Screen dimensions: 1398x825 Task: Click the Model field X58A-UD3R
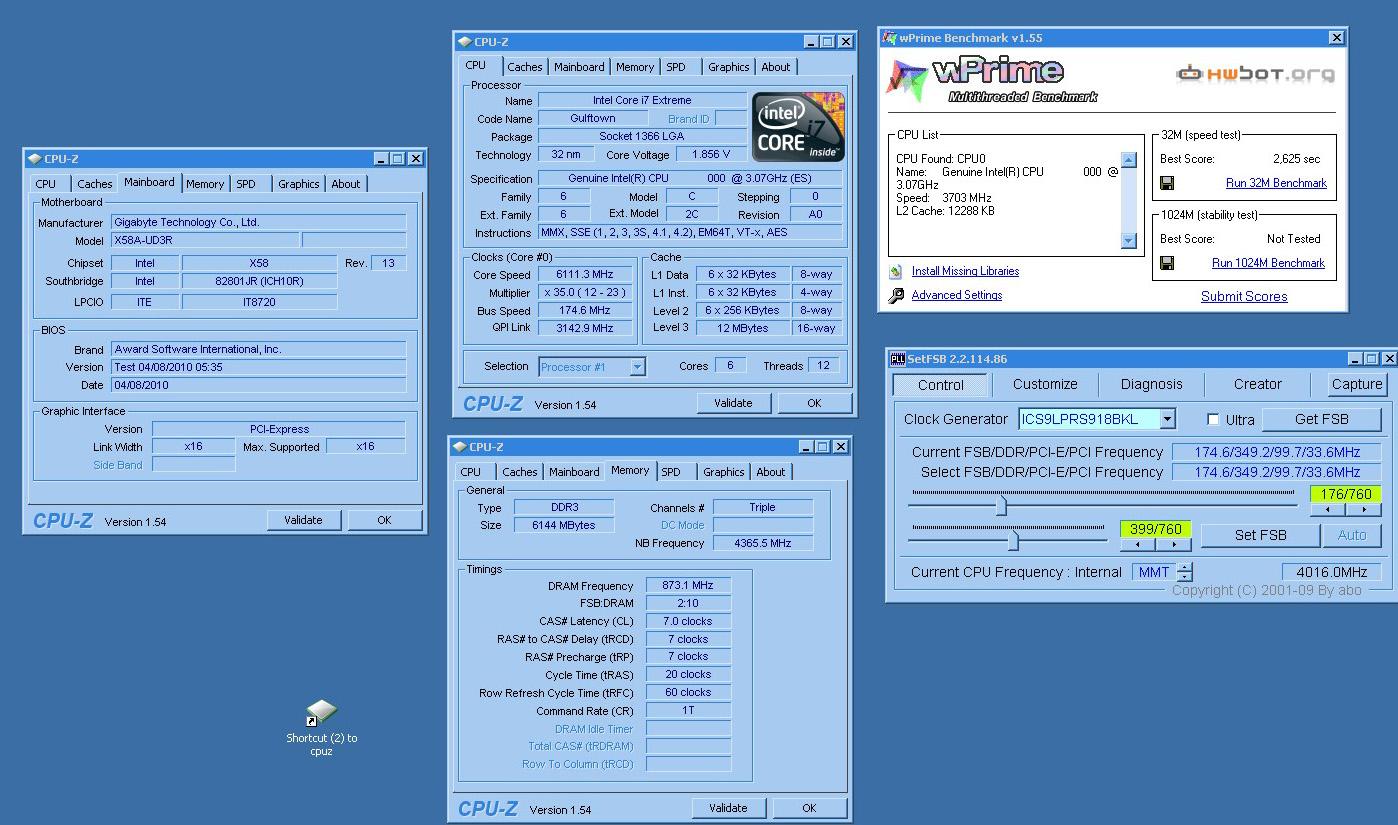pos(205,241)
